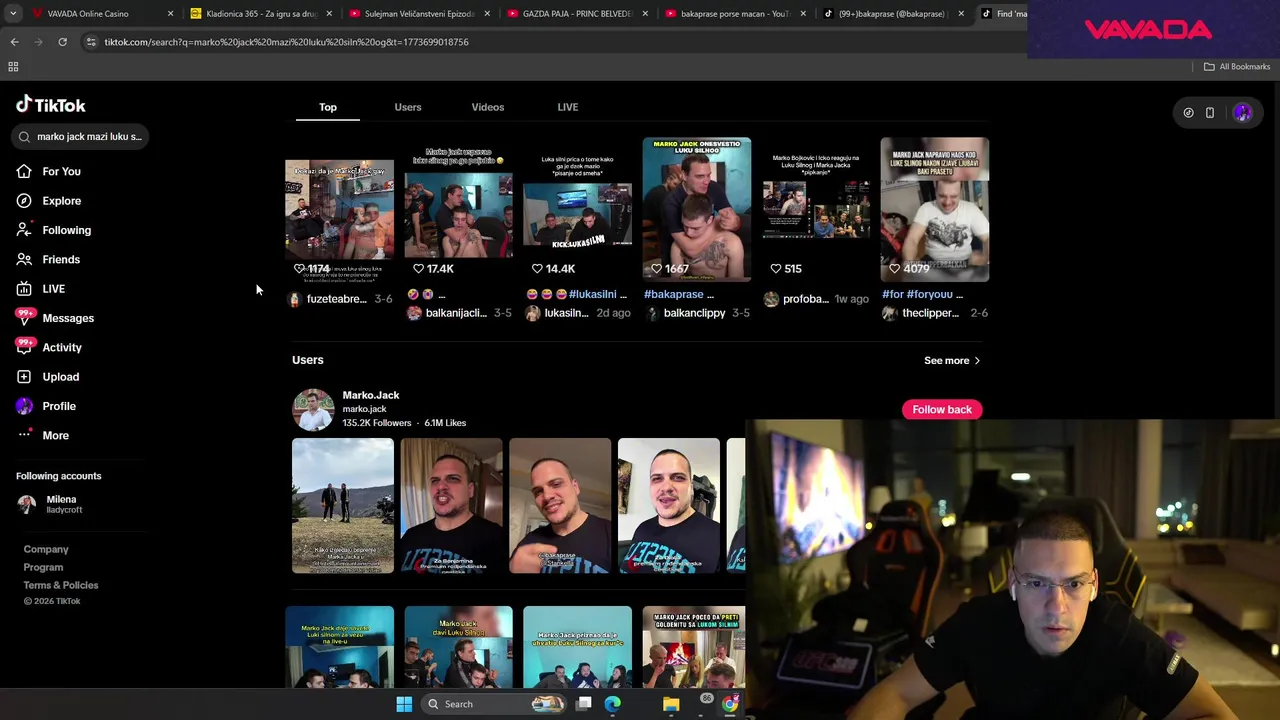Open the For You feed

tap(61, 171)
